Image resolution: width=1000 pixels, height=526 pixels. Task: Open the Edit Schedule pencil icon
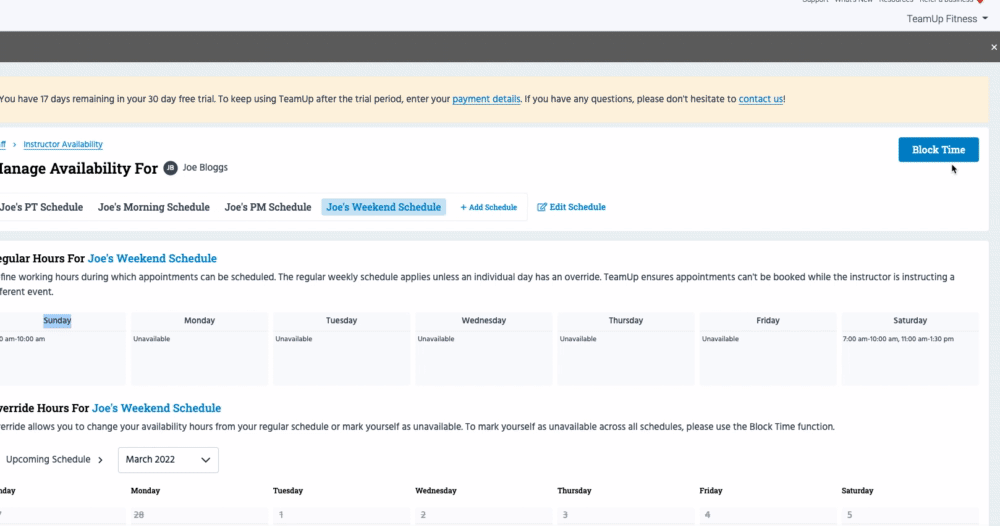click(542, 207)
